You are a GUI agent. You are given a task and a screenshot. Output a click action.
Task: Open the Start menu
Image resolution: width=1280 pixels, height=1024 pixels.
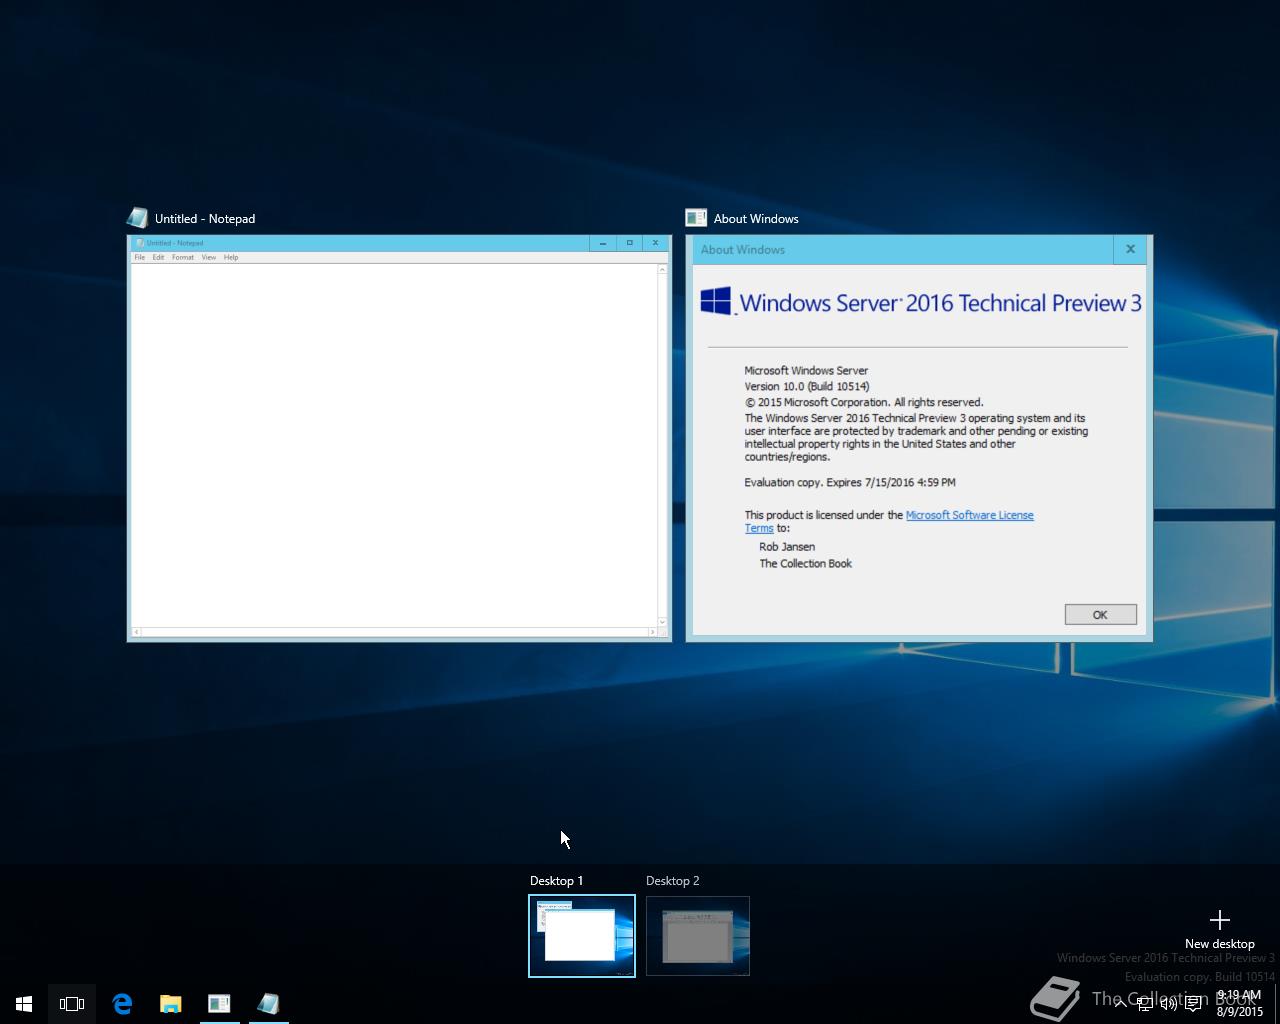[x=24, y=1004]
